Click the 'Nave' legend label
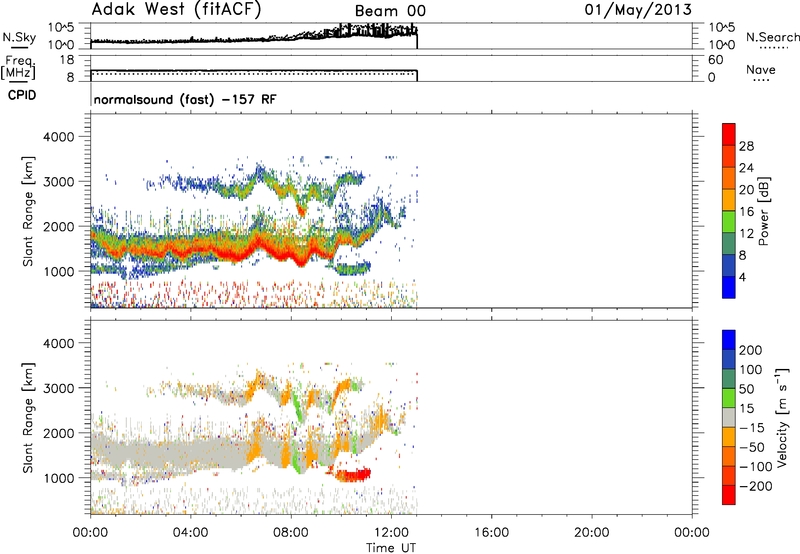Image resolution: width=800 pixels, height=554 pixels. 761,70
